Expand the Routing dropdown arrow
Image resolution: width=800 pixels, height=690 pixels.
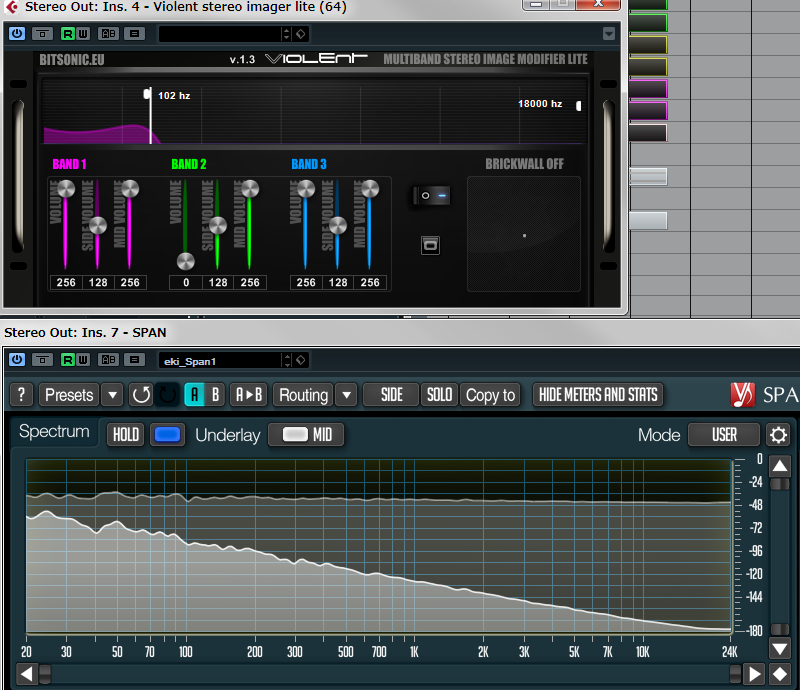[x=346, y=395]
